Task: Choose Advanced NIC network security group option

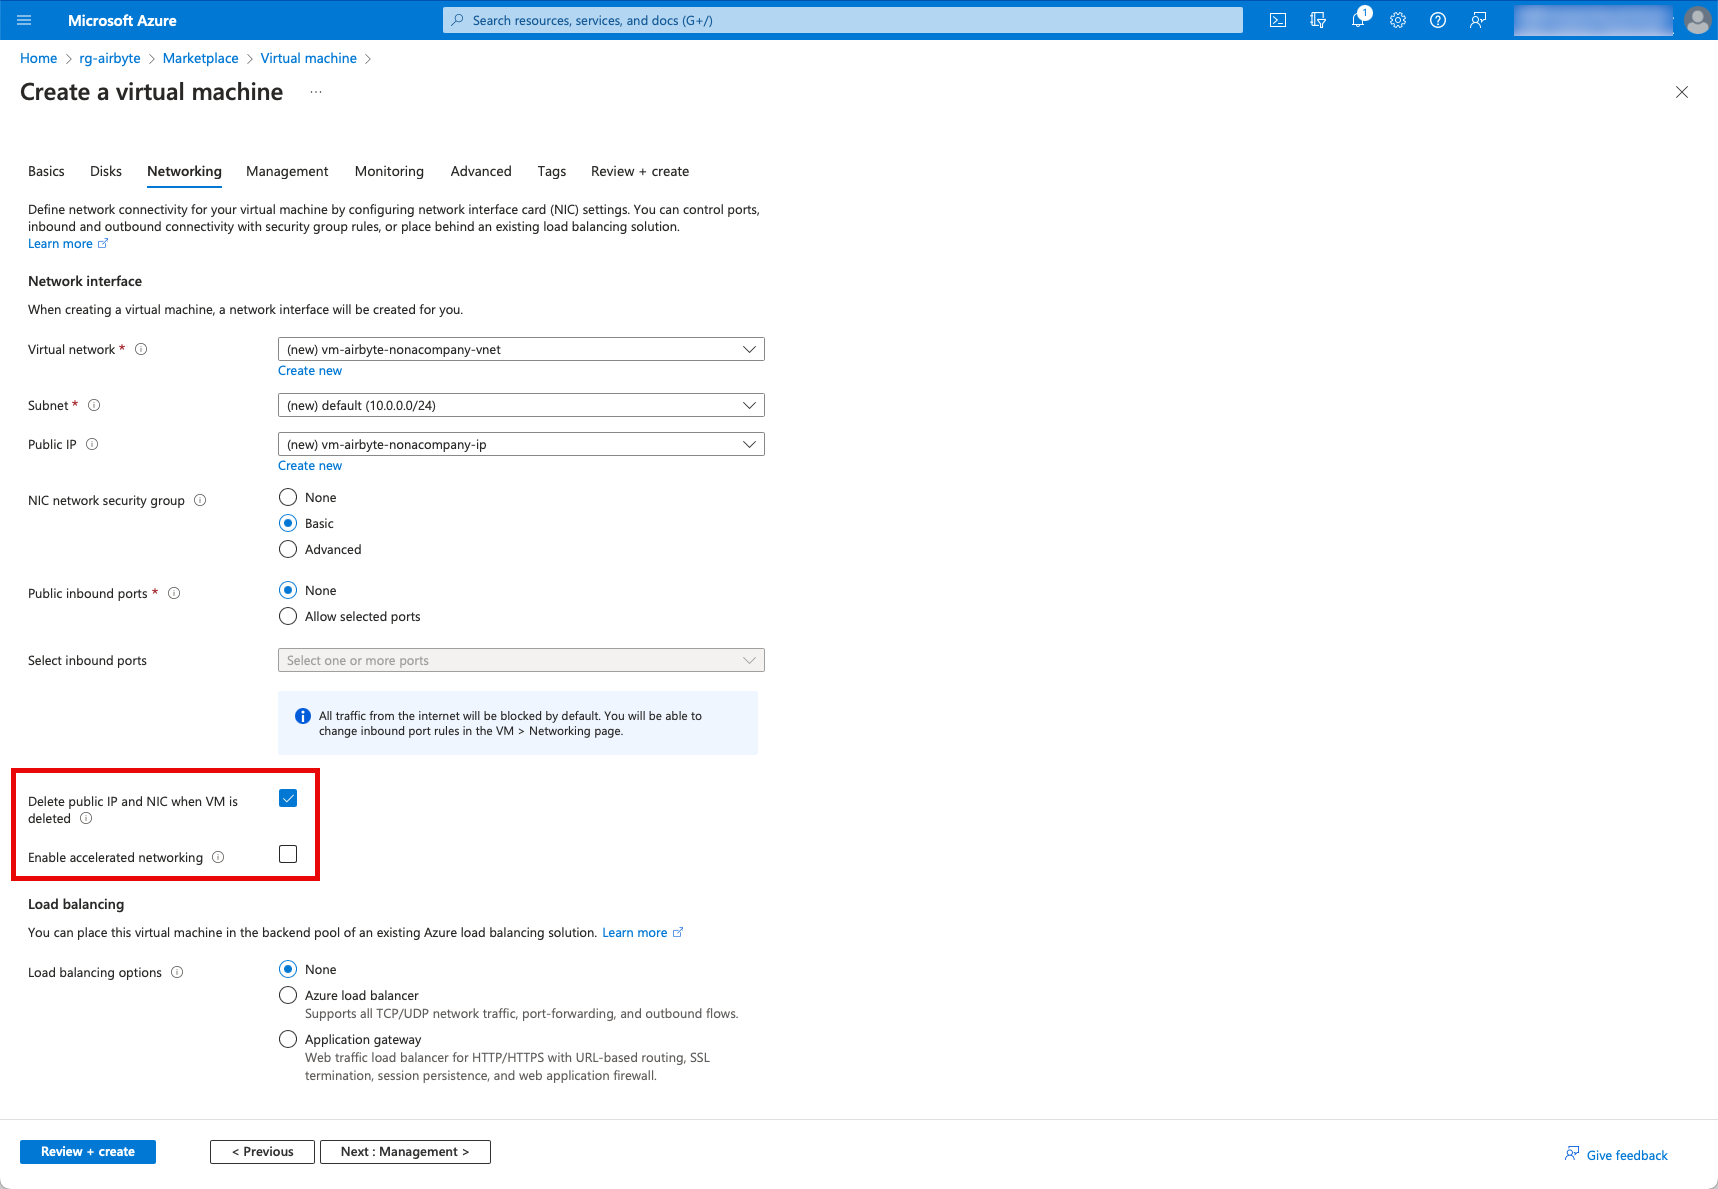Action: (288, 549)
